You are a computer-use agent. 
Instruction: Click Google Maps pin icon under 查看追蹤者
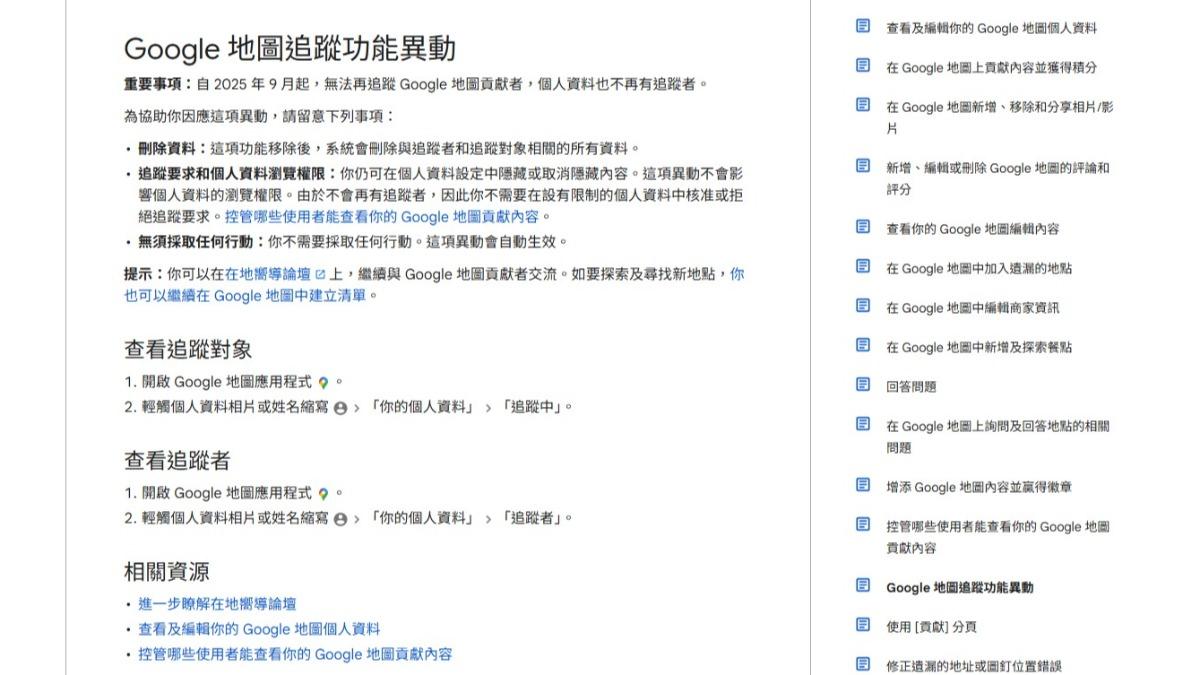(323, 494)
